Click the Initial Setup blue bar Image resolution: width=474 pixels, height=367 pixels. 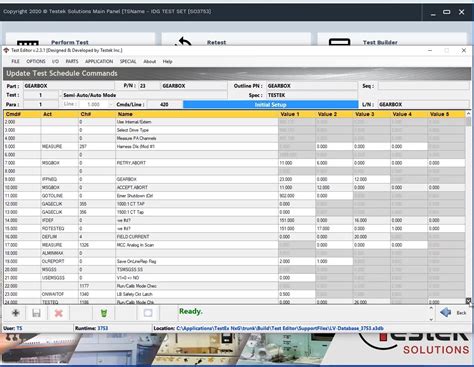coord(270,105)
